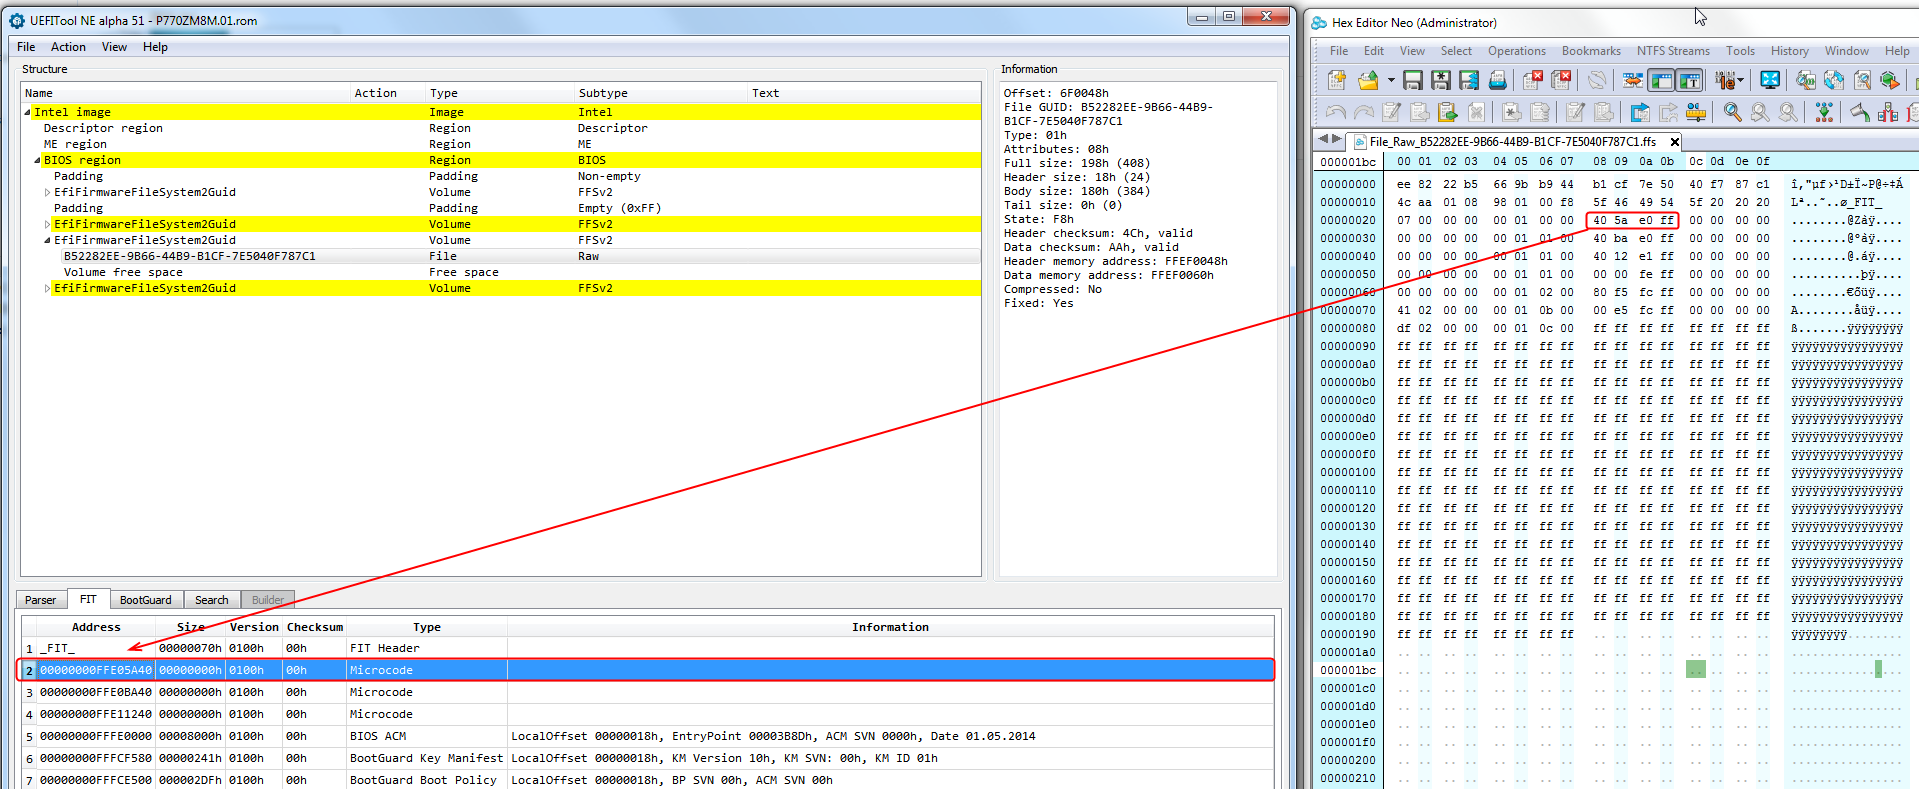This screenshot has height=789, width=1919.
Task: Click the yellow ruler icon in toolbar
Action: coord(1696,112)
